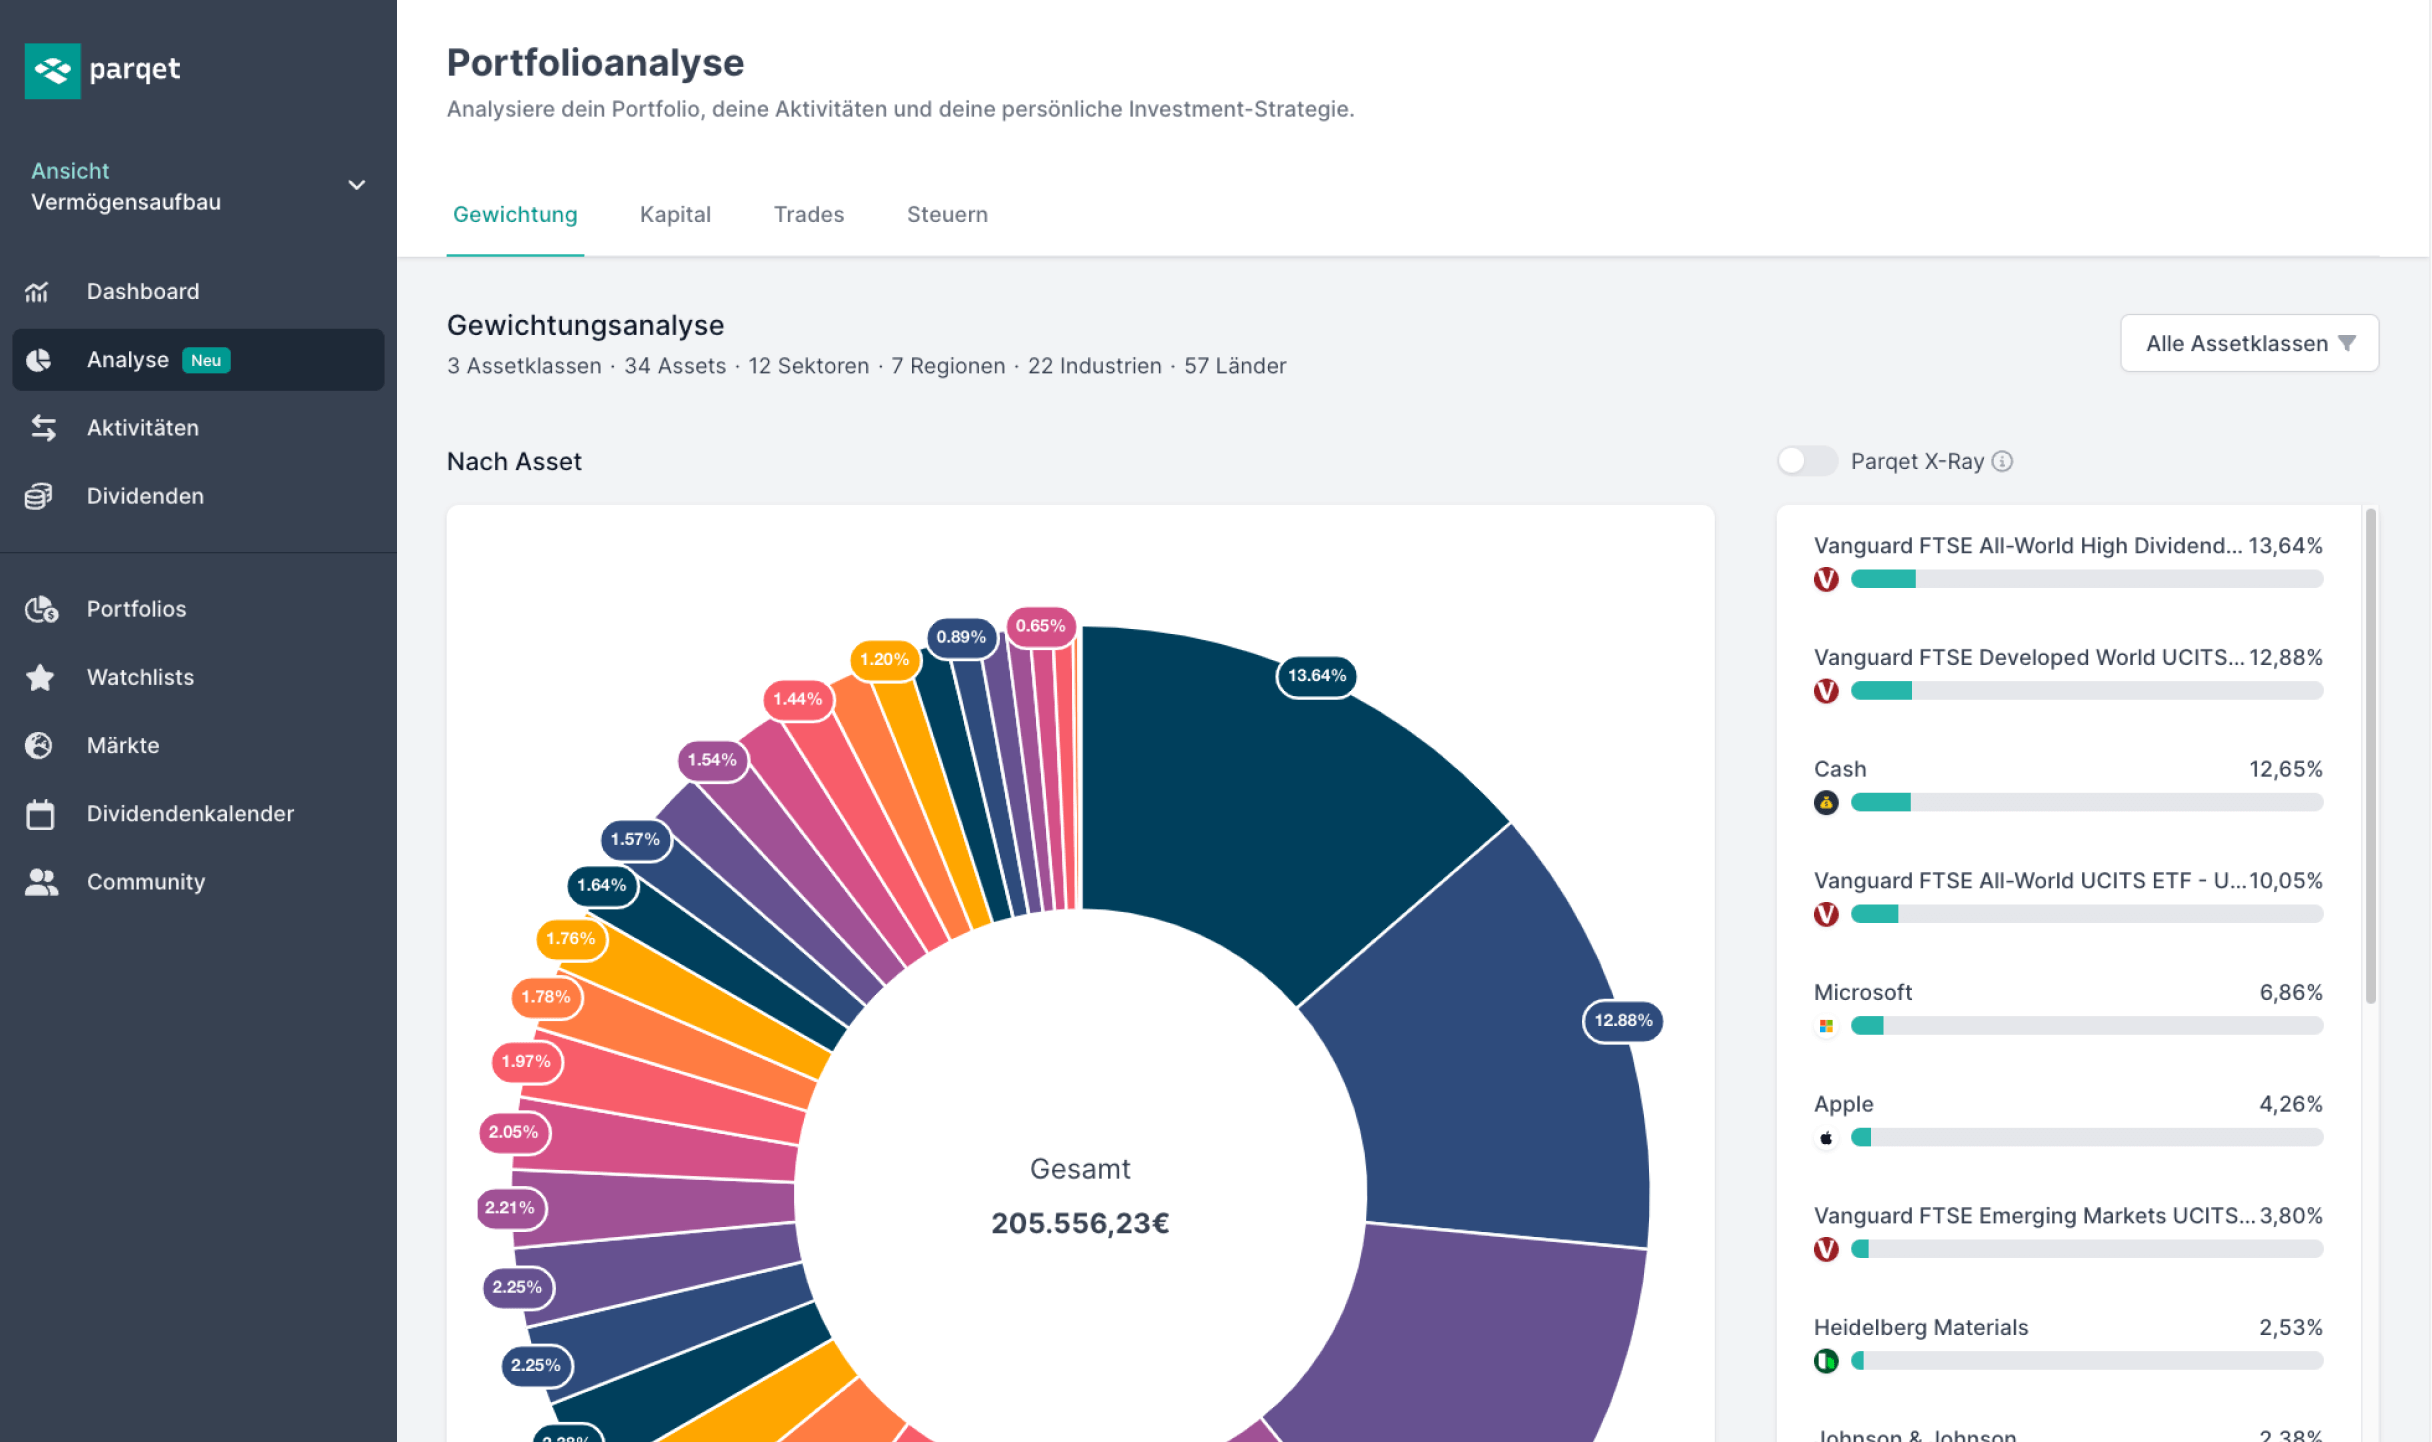Open the Community people icon
Screen dimensions: 2432x1442
41,882
